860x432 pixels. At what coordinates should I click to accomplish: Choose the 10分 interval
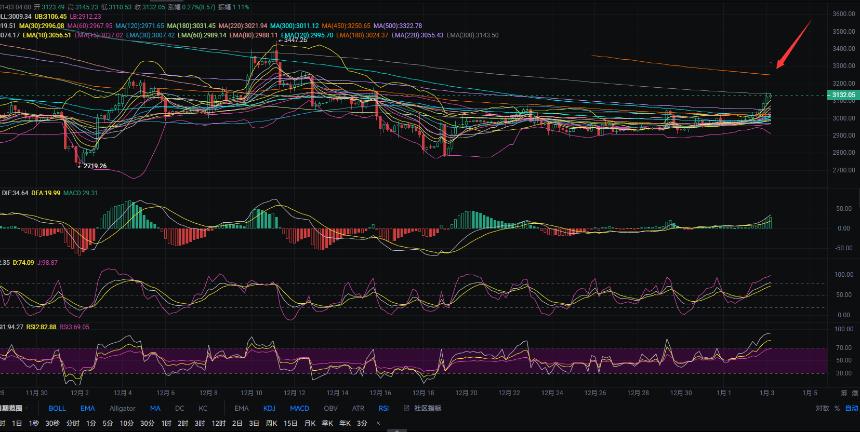(x=127, y=423)
